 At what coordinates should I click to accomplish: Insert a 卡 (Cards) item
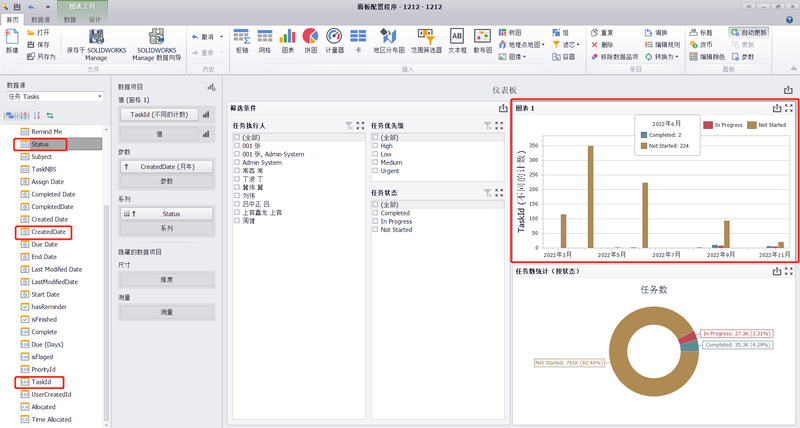[x=358, y=41]
